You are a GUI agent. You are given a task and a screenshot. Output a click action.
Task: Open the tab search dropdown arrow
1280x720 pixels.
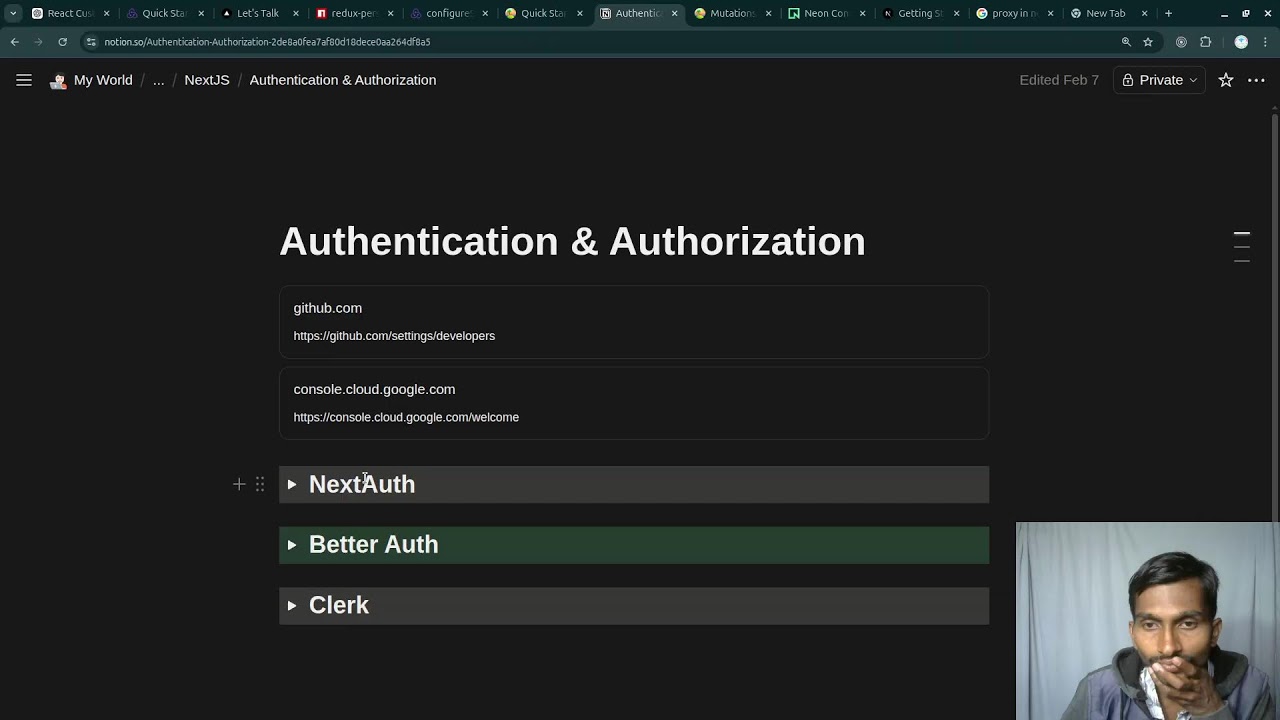[13, 13]
